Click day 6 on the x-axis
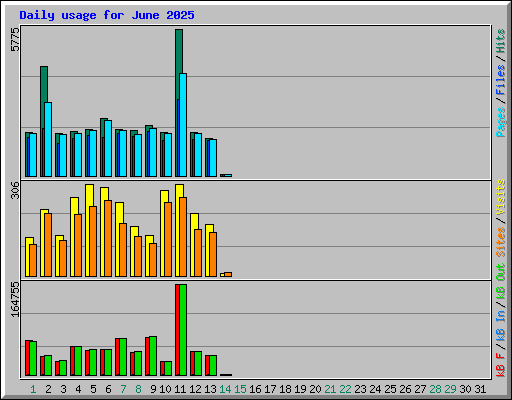The height and width of the screenshot is (400, 512). pyautogui.click(x=108, y=389)
